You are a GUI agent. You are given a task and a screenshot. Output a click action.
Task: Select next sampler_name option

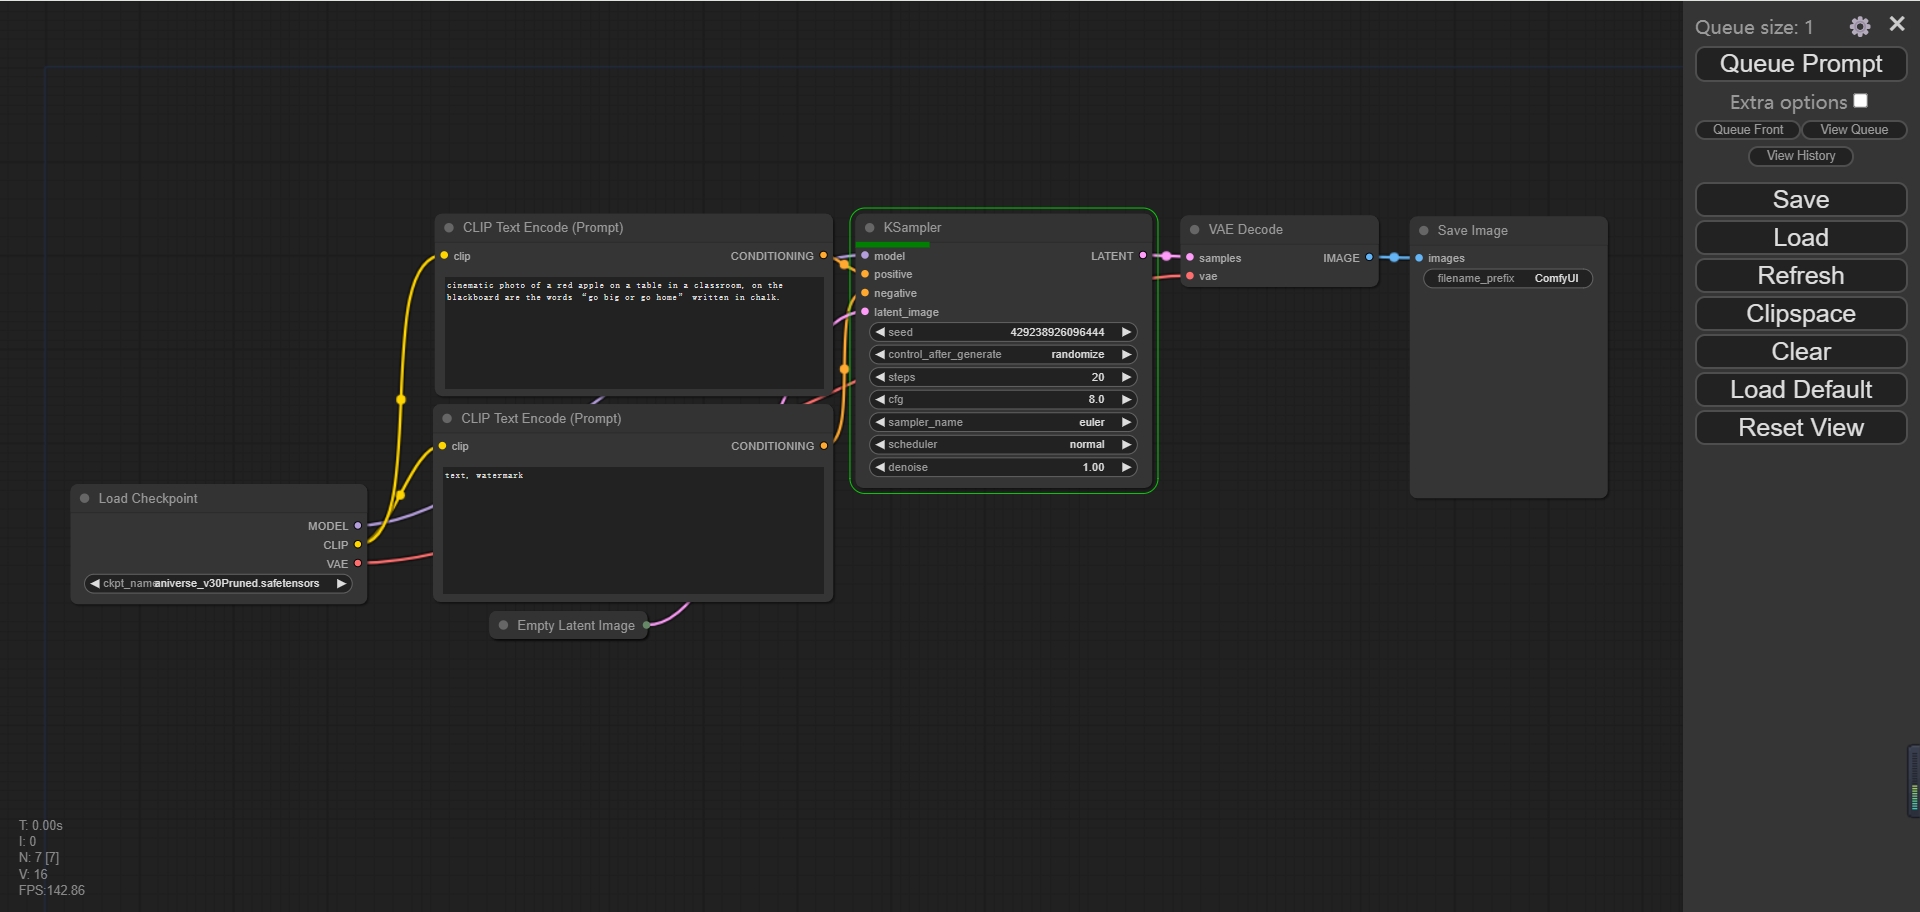pos(1126,422)
